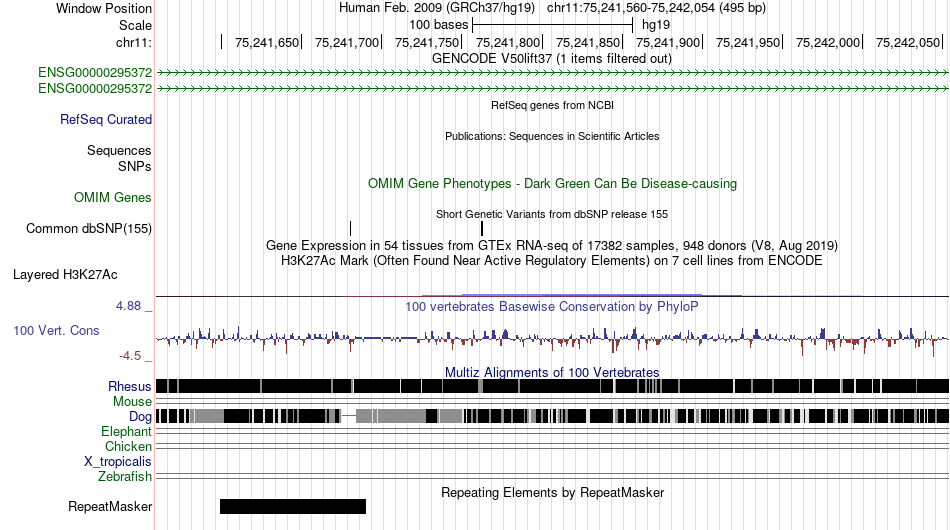The image size is (950, 530).
Task: Open 100 Vert. Cons track label
Action: coord(56,331)
